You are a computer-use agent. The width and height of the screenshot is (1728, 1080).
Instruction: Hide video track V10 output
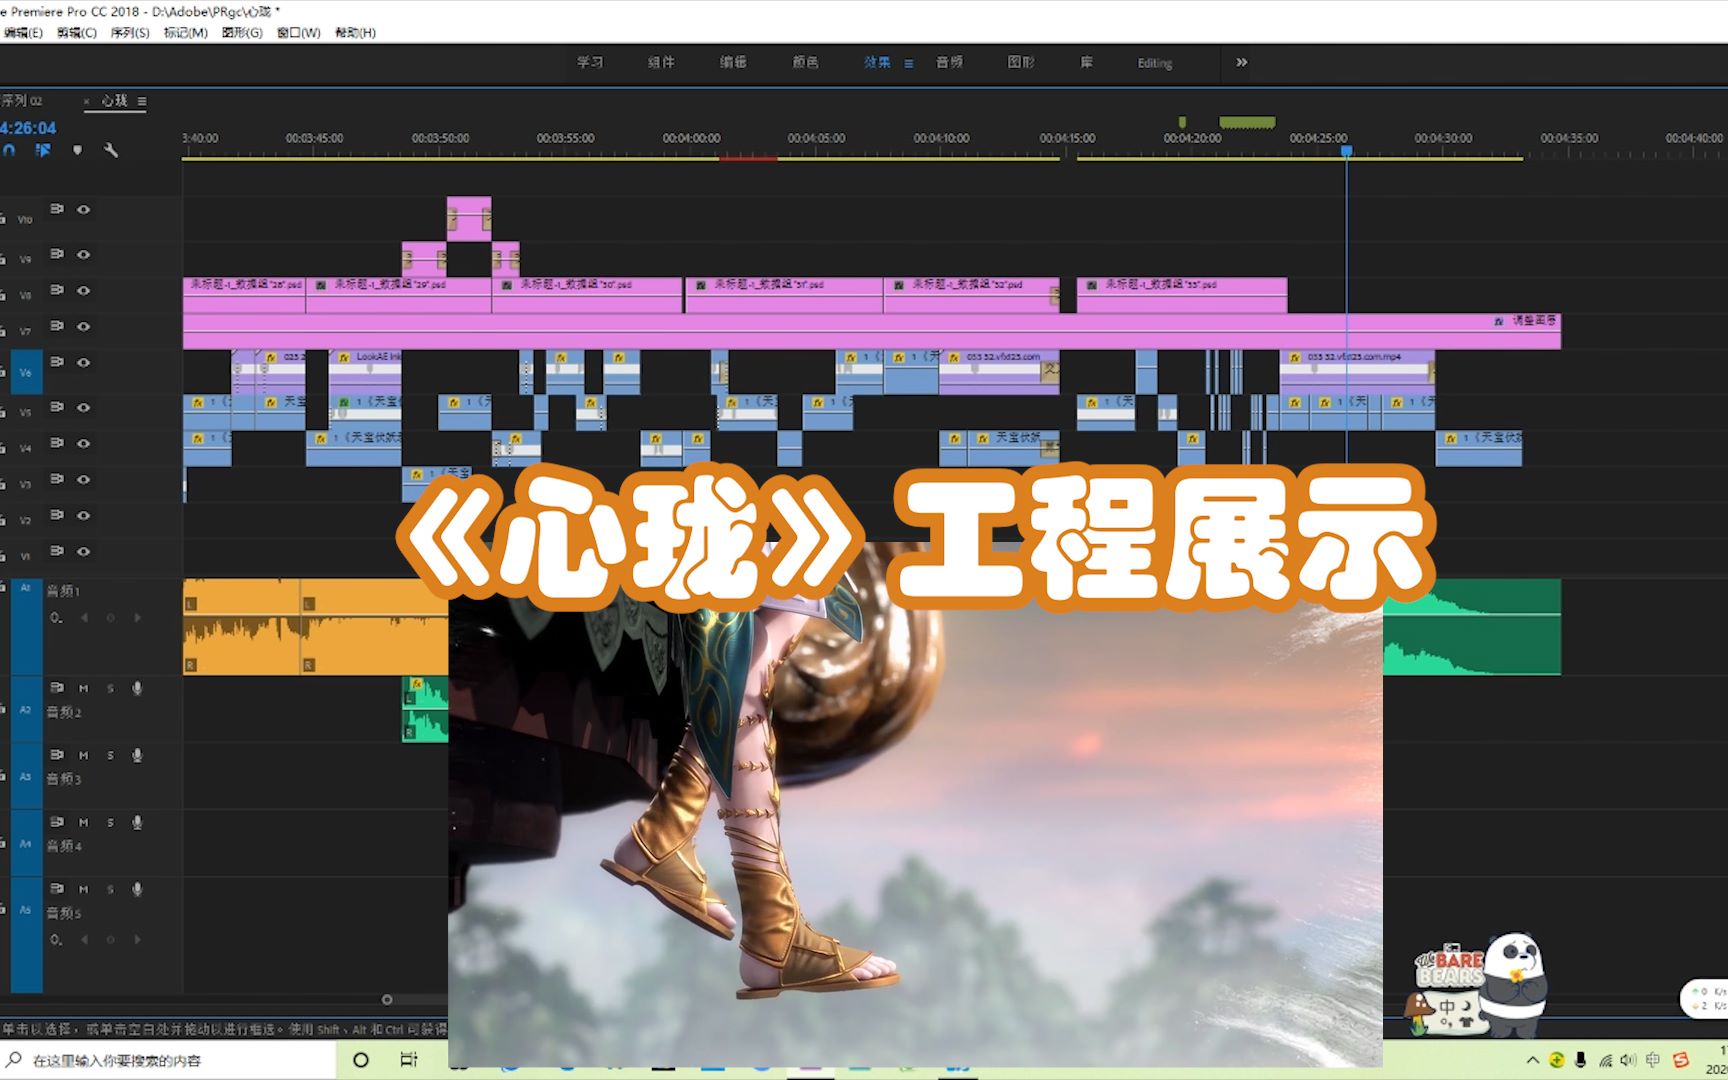coord(84,209)
